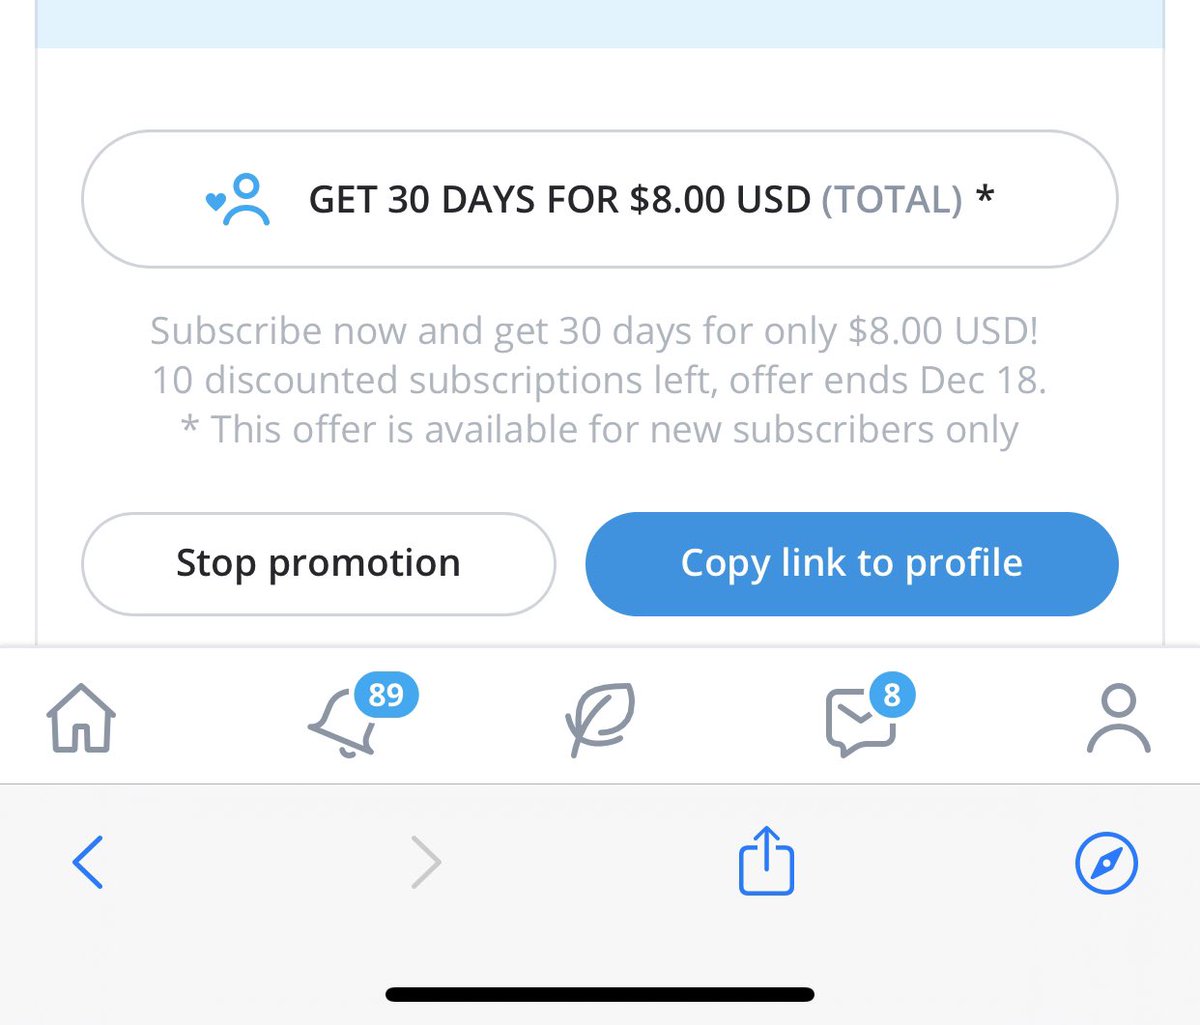1200x1025 pixels.
Task: Open page in Safari compass icon
Action: pyautogui.click(x=1106, y=862)
